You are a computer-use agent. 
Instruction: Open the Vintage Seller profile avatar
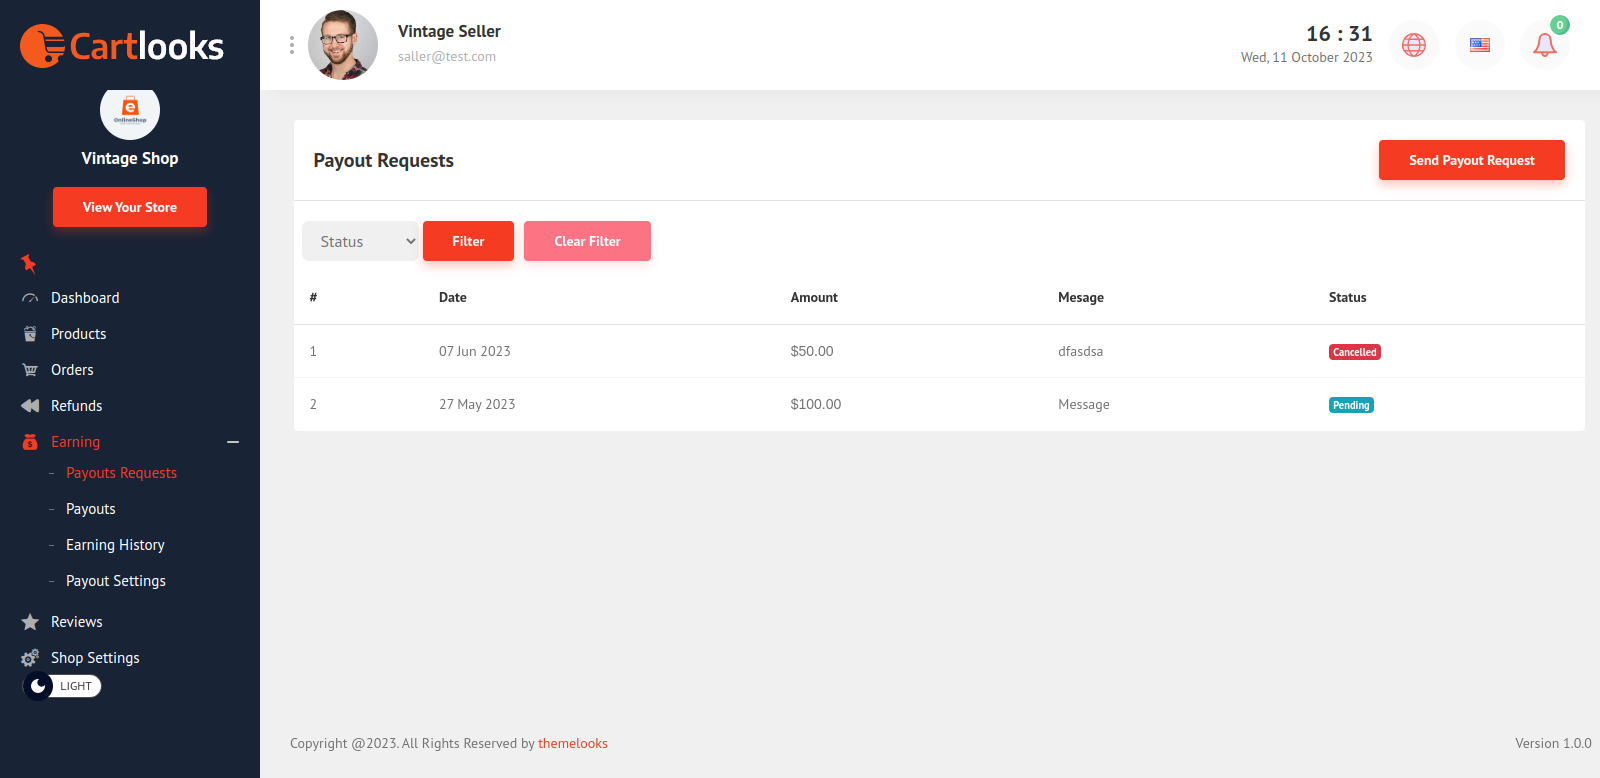coord(343,45)
